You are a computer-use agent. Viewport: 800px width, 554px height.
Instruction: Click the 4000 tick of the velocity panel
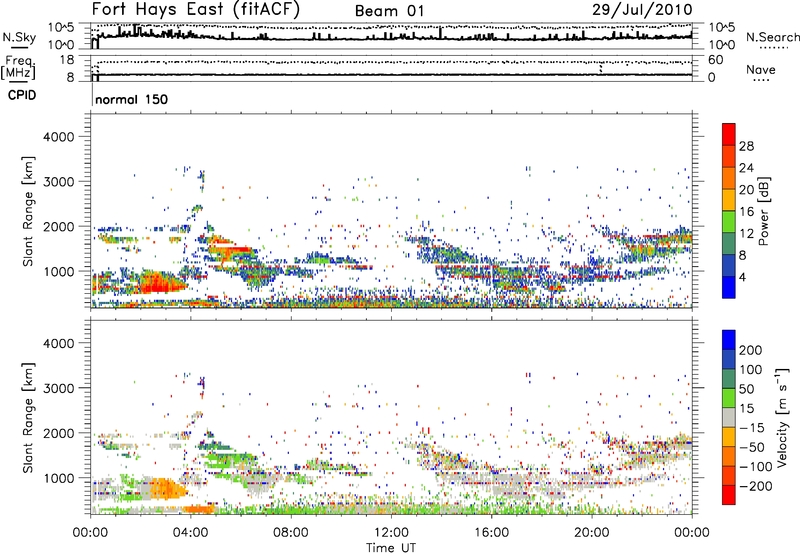(59, 343)
